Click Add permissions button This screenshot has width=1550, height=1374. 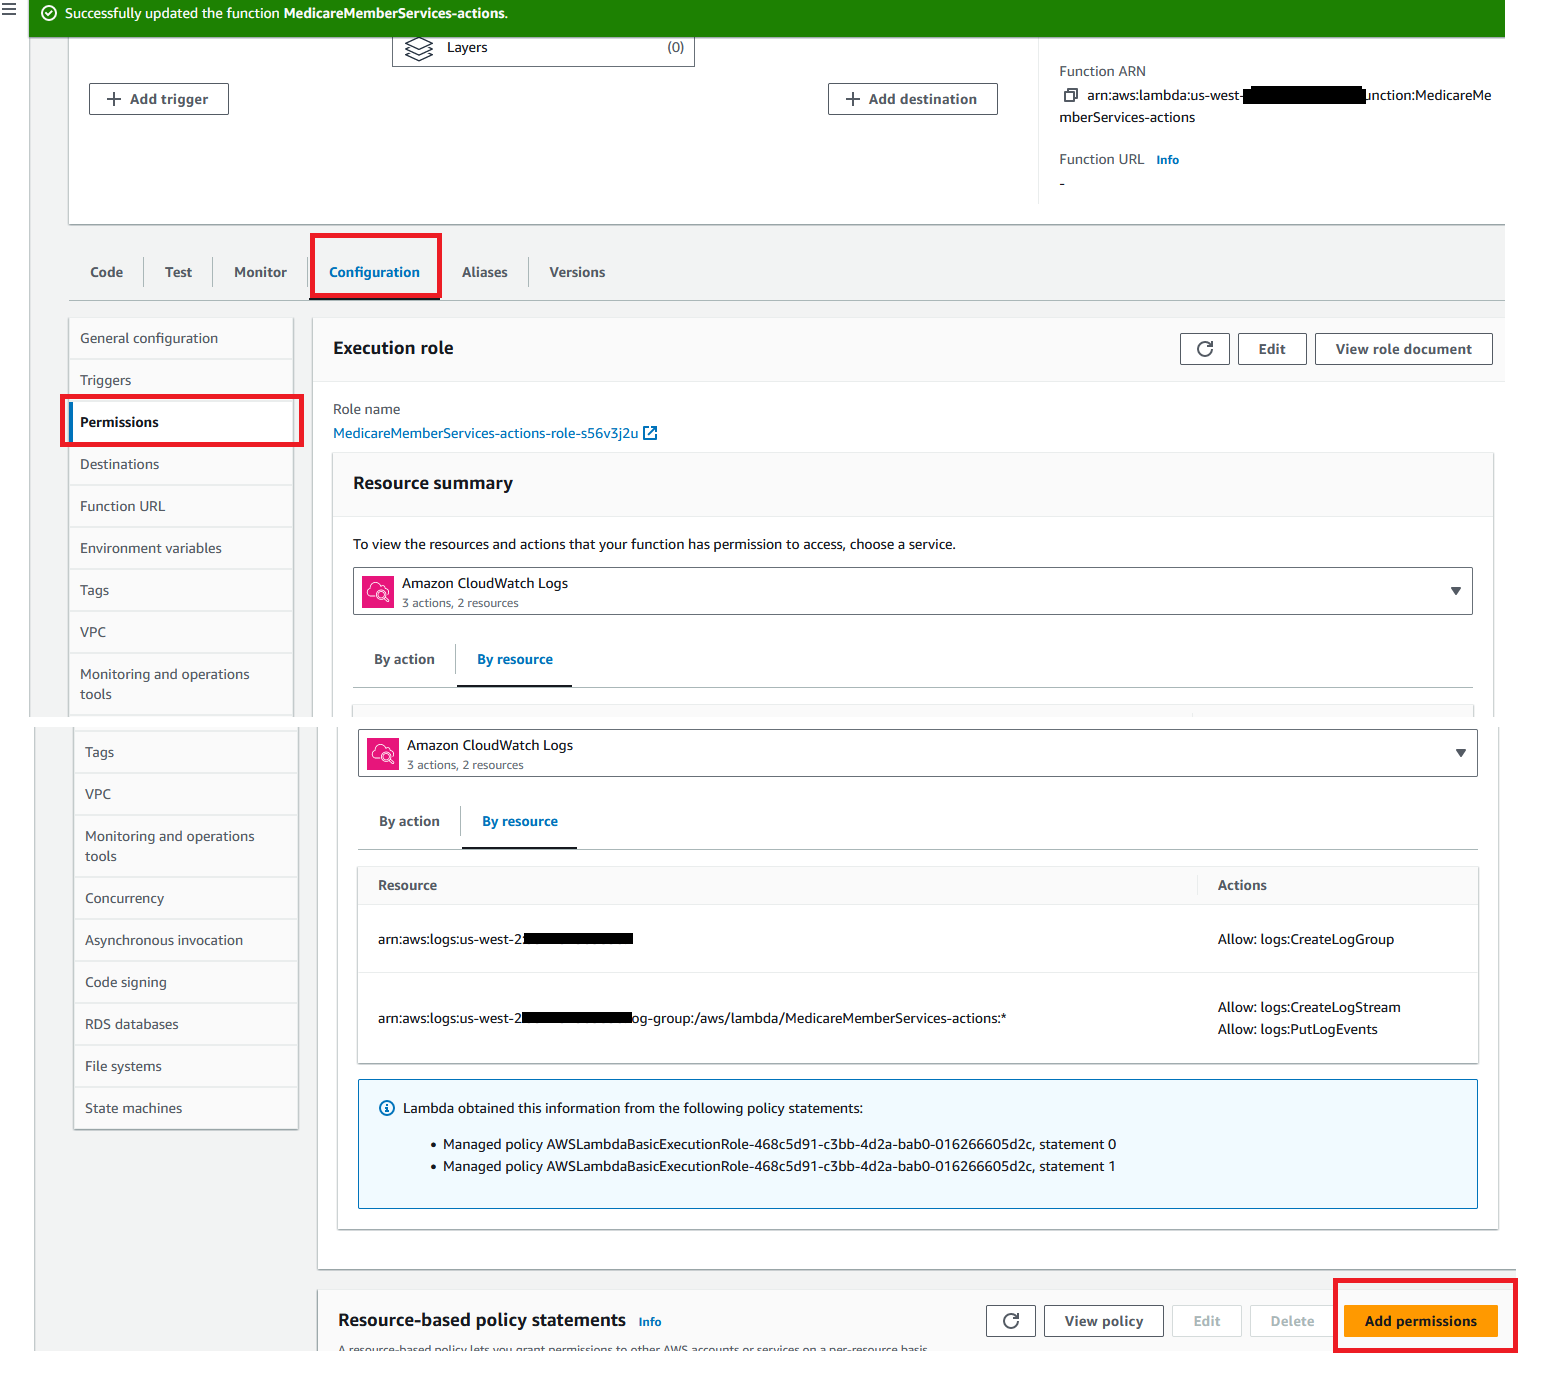click(x=1420, y=1321)
